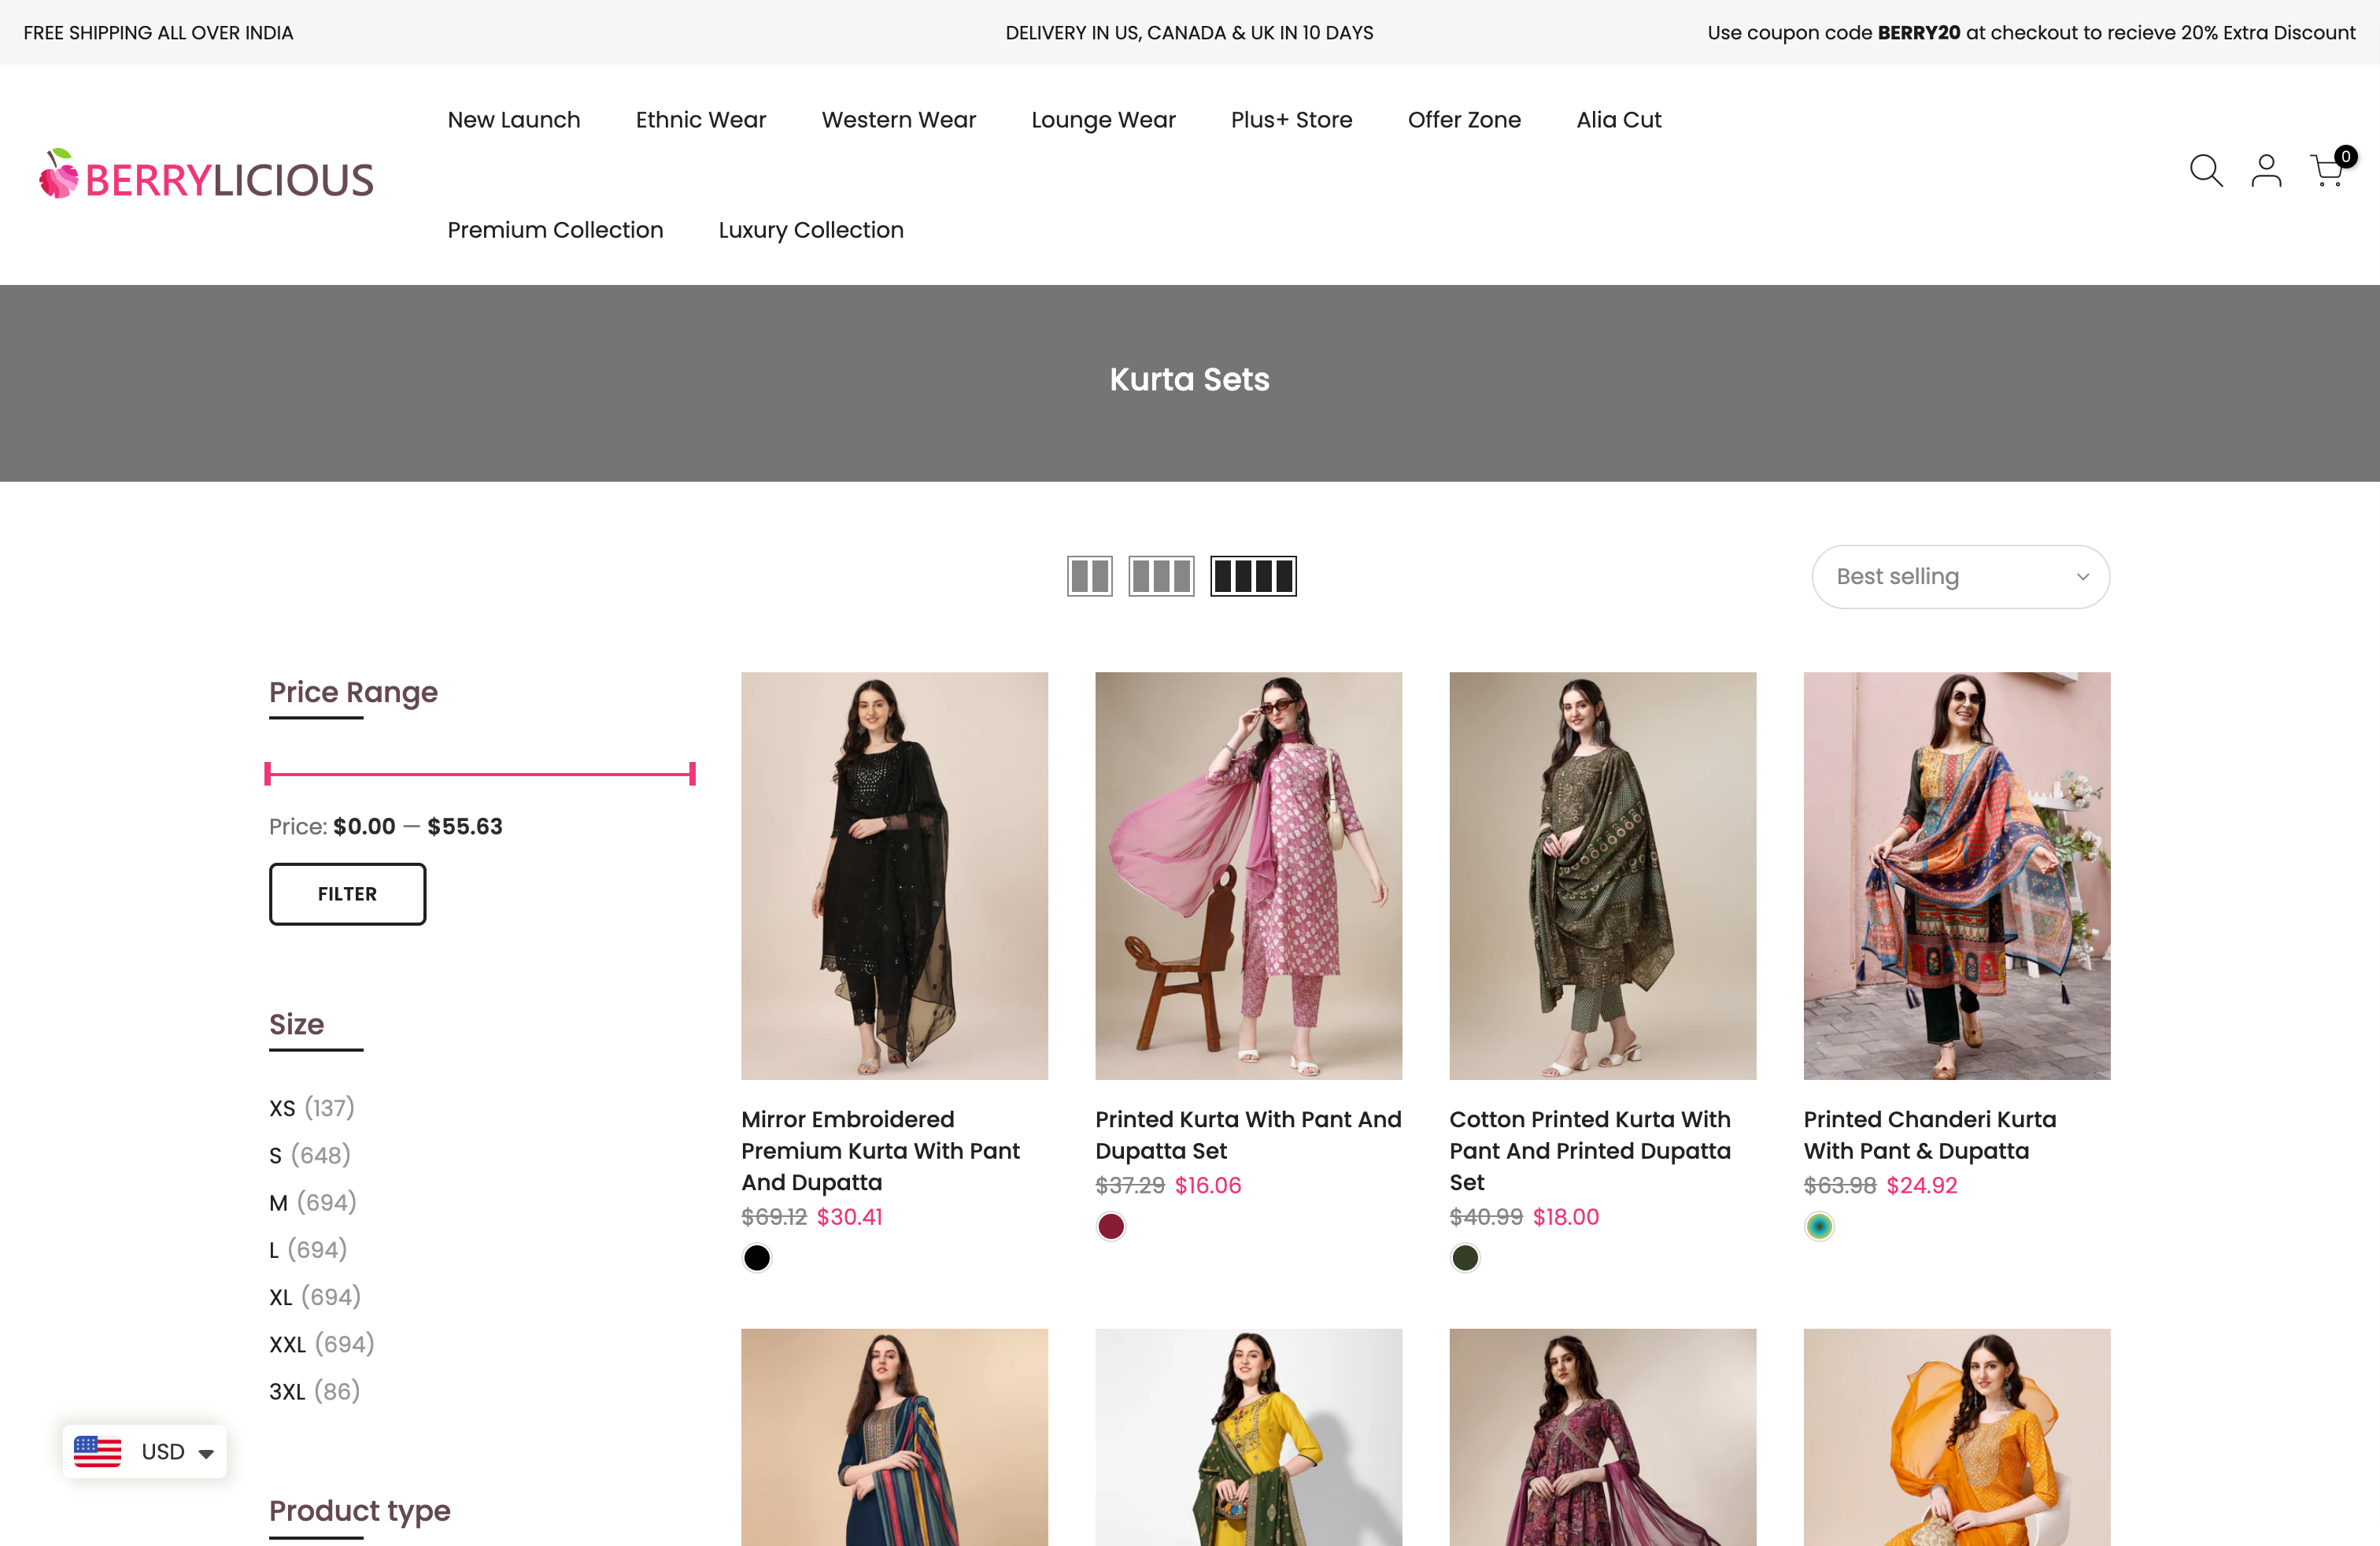Switch to two-column grid view
The height and width of the screenshot is (1546, 2380).
[x=1090, y=576]
